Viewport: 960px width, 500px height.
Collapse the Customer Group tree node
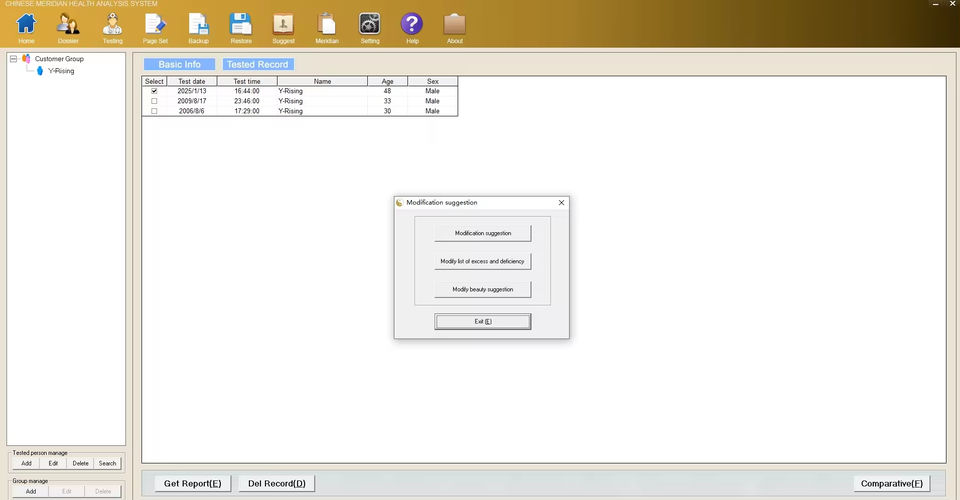click(x=14, y=59)
